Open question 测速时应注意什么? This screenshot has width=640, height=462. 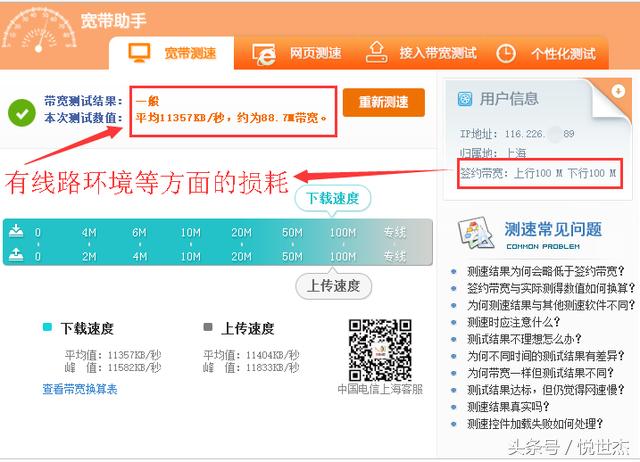click(x=514, y=322)
